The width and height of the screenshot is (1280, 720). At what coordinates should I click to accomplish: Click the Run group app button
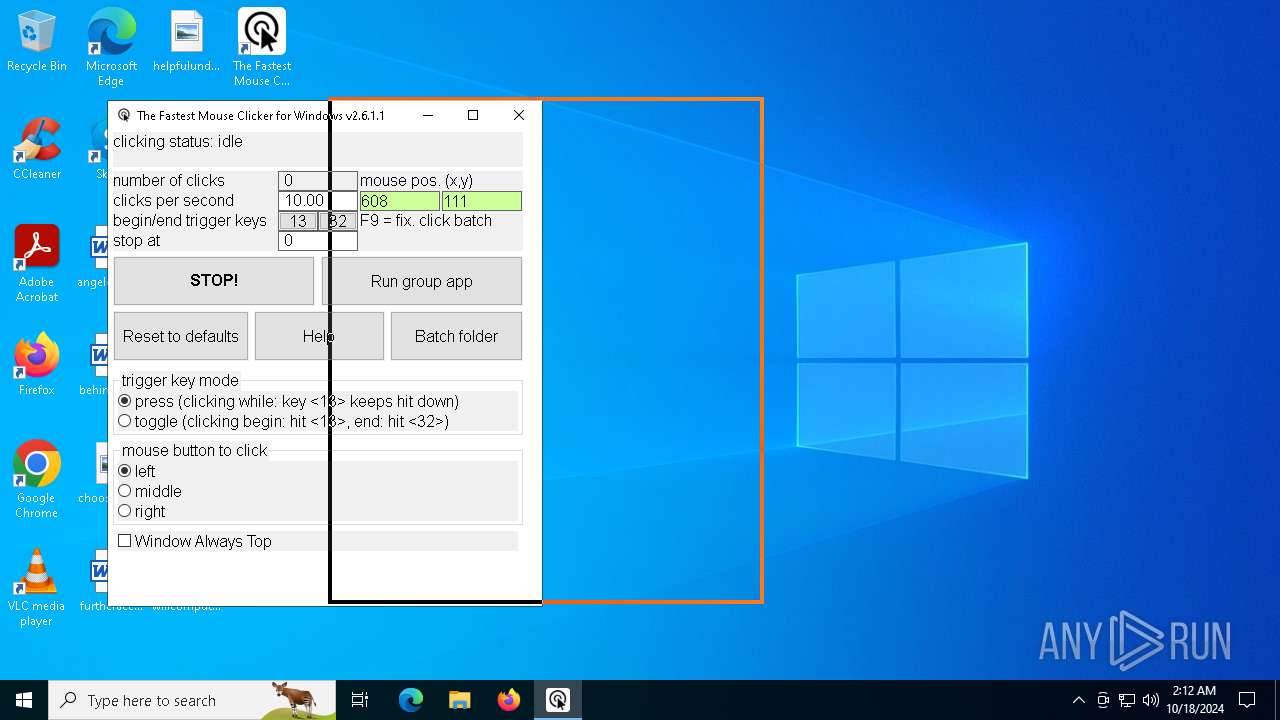[x=421, y=281]
